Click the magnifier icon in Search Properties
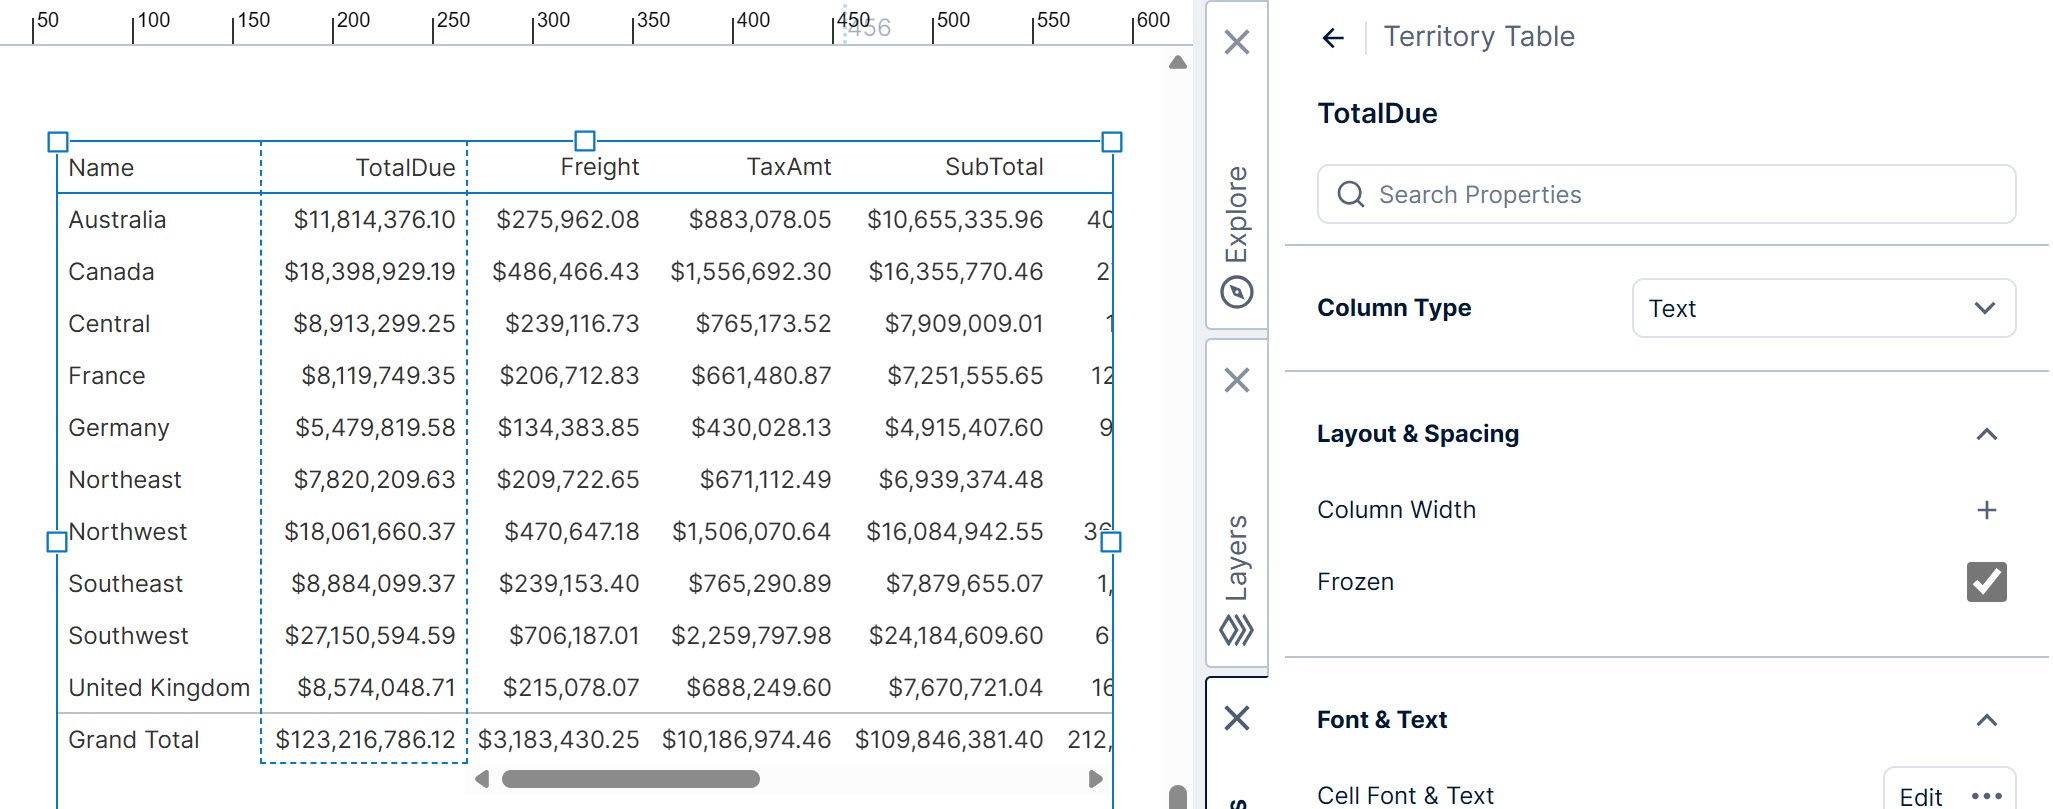This screenshot has width=2053, height=809. pos(1351,194)
